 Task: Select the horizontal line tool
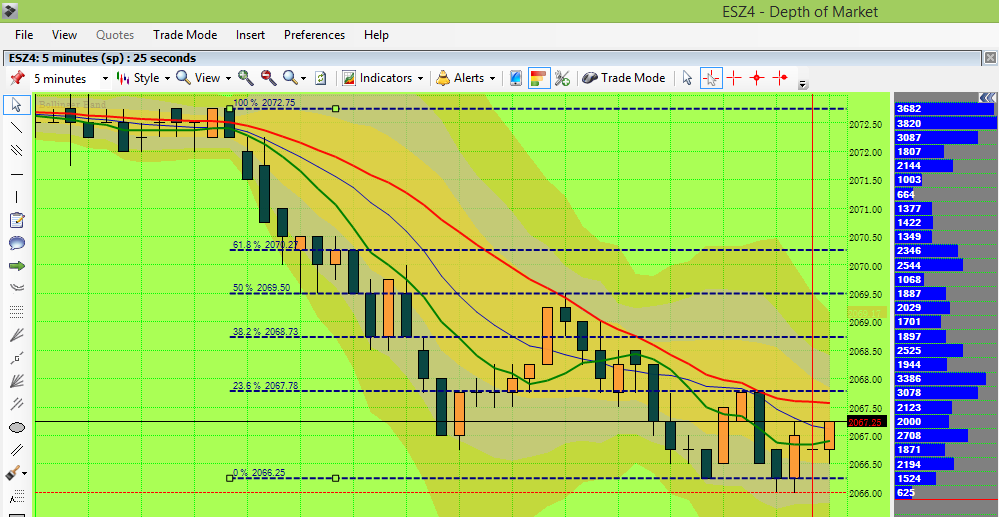[x=17, y=174]
